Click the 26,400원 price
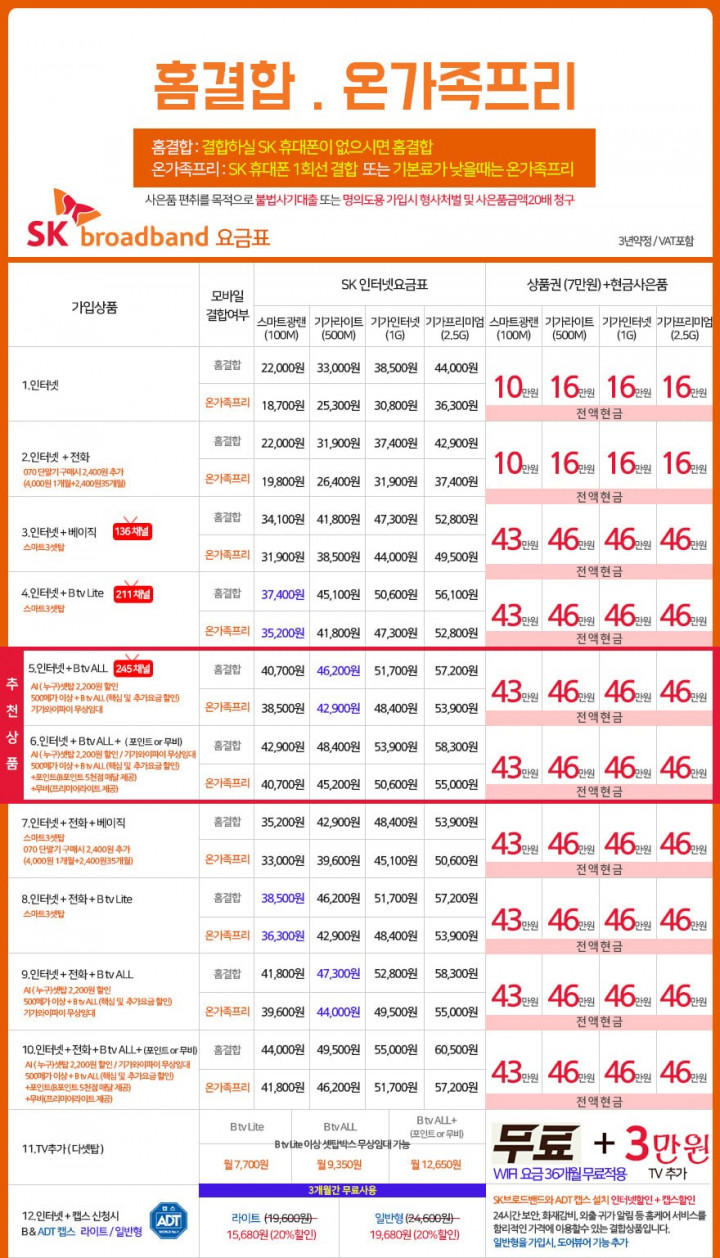 point(339,481)
